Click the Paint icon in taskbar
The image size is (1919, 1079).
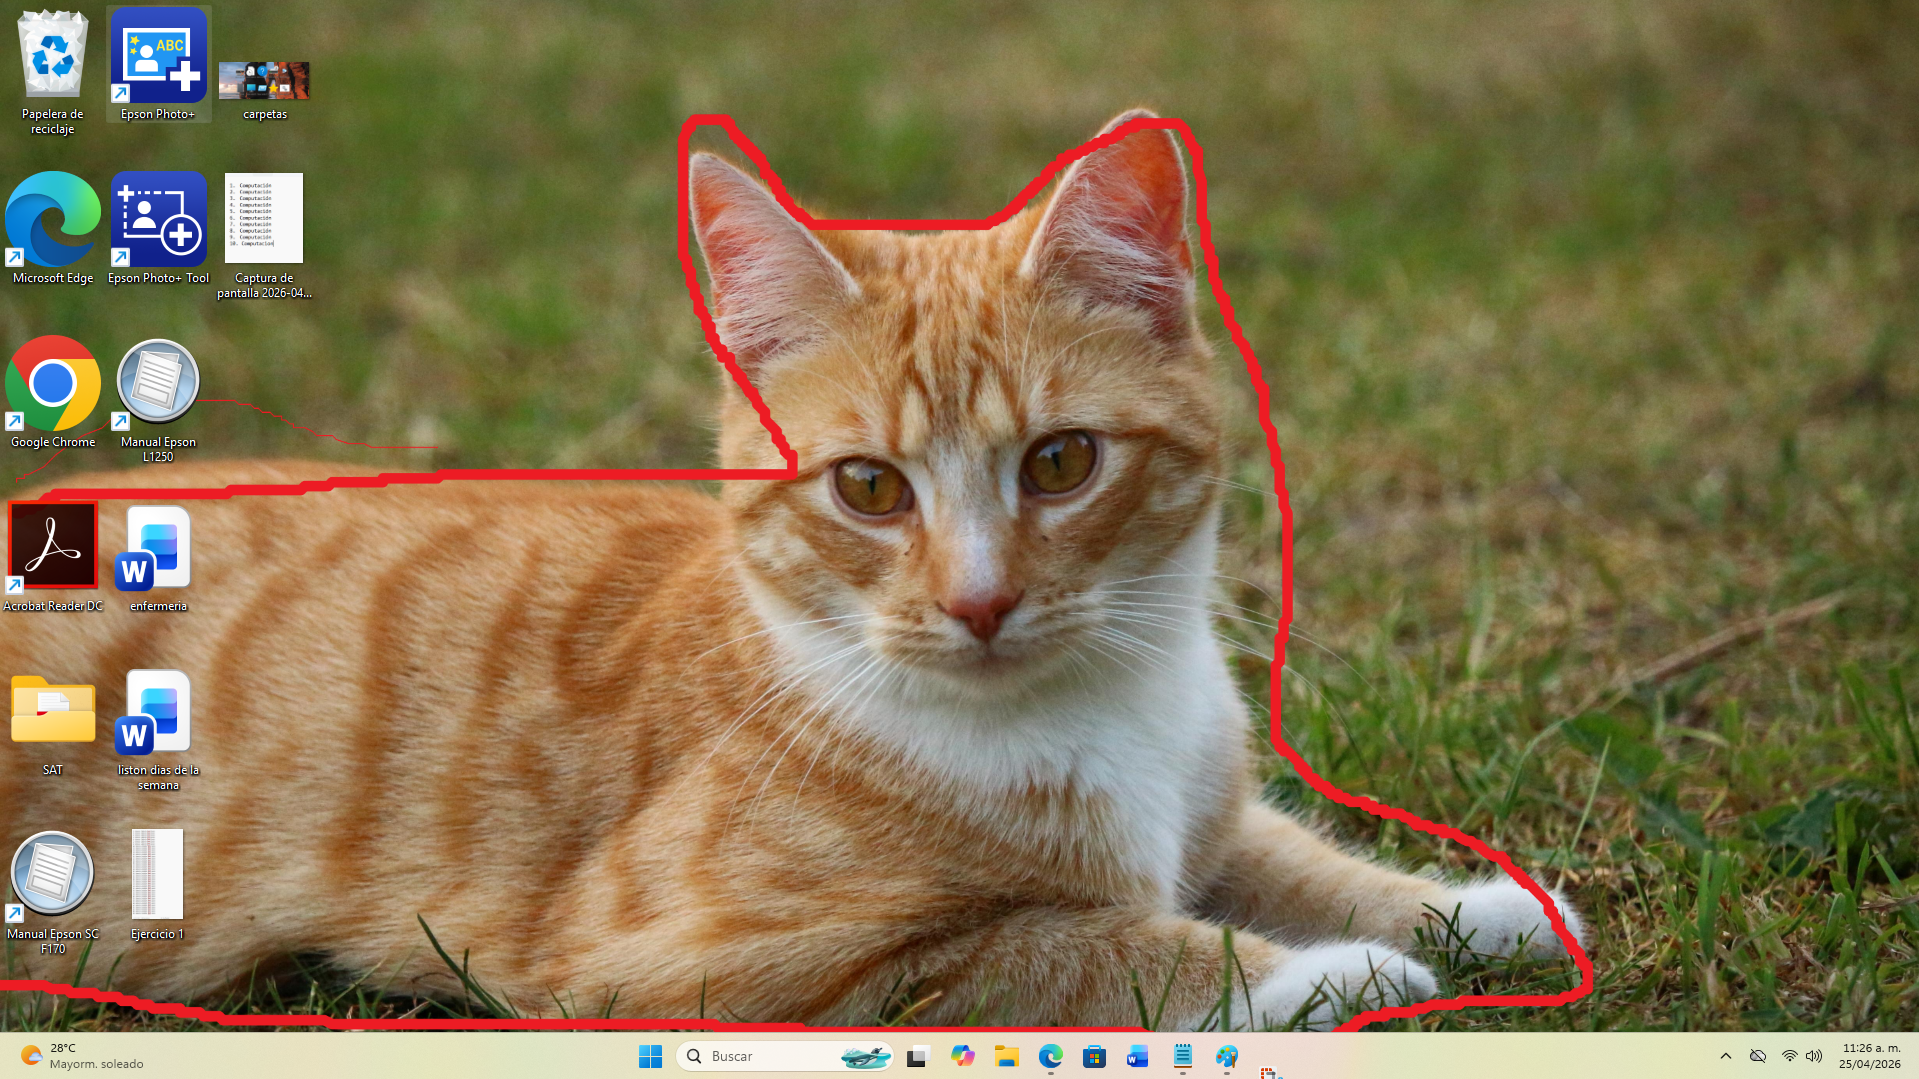tap(1226, 1056)
